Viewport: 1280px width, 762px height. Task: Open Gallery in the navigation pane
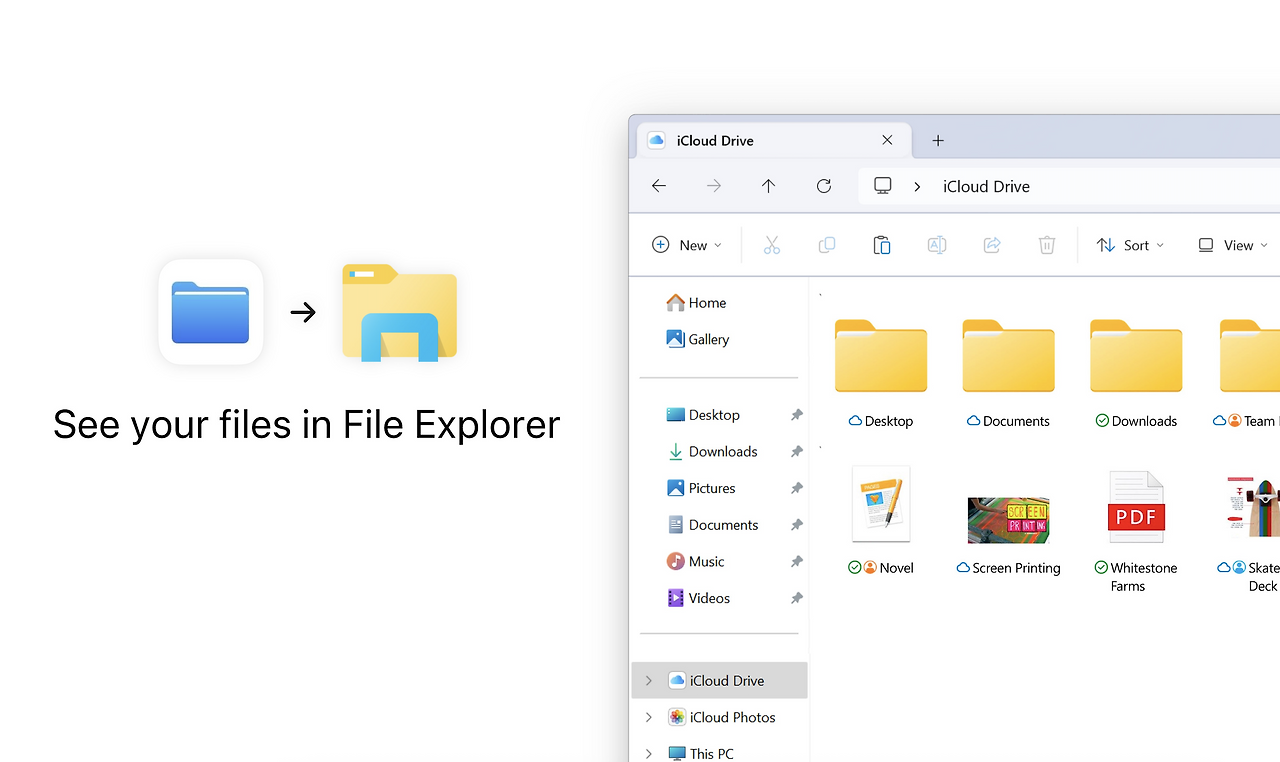[697, 340]
